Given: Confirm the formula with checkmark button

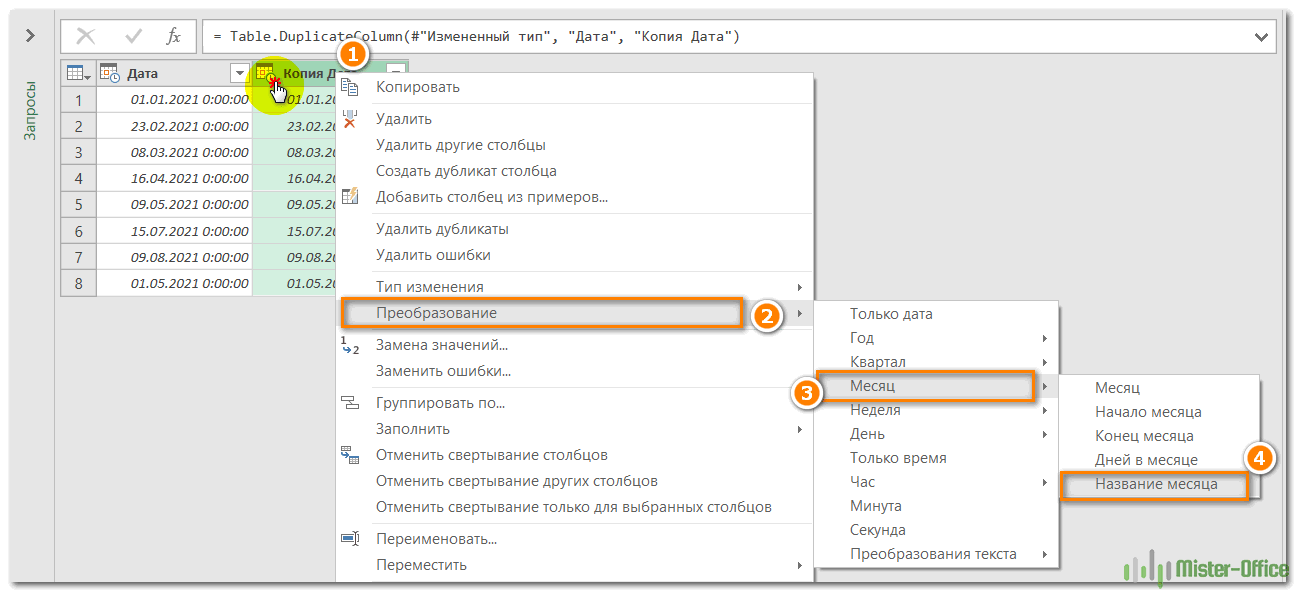Looking at the screenshot, I should [x=134, y=36].
